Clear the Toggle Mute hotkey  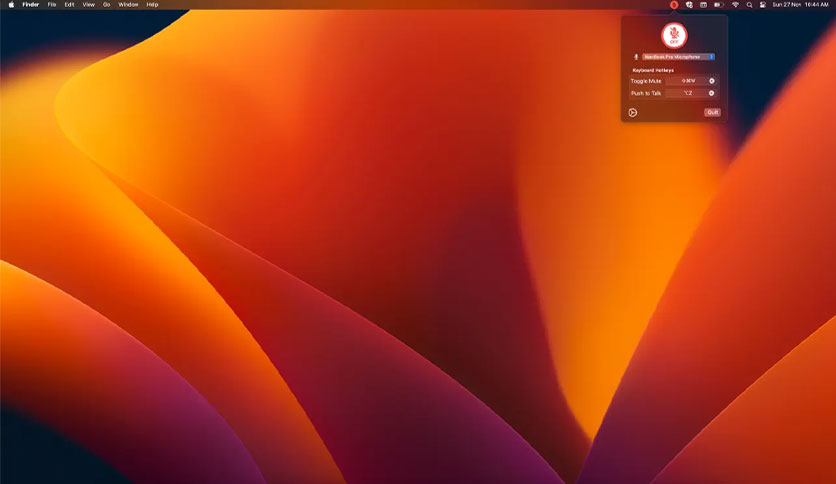(711, 81)
